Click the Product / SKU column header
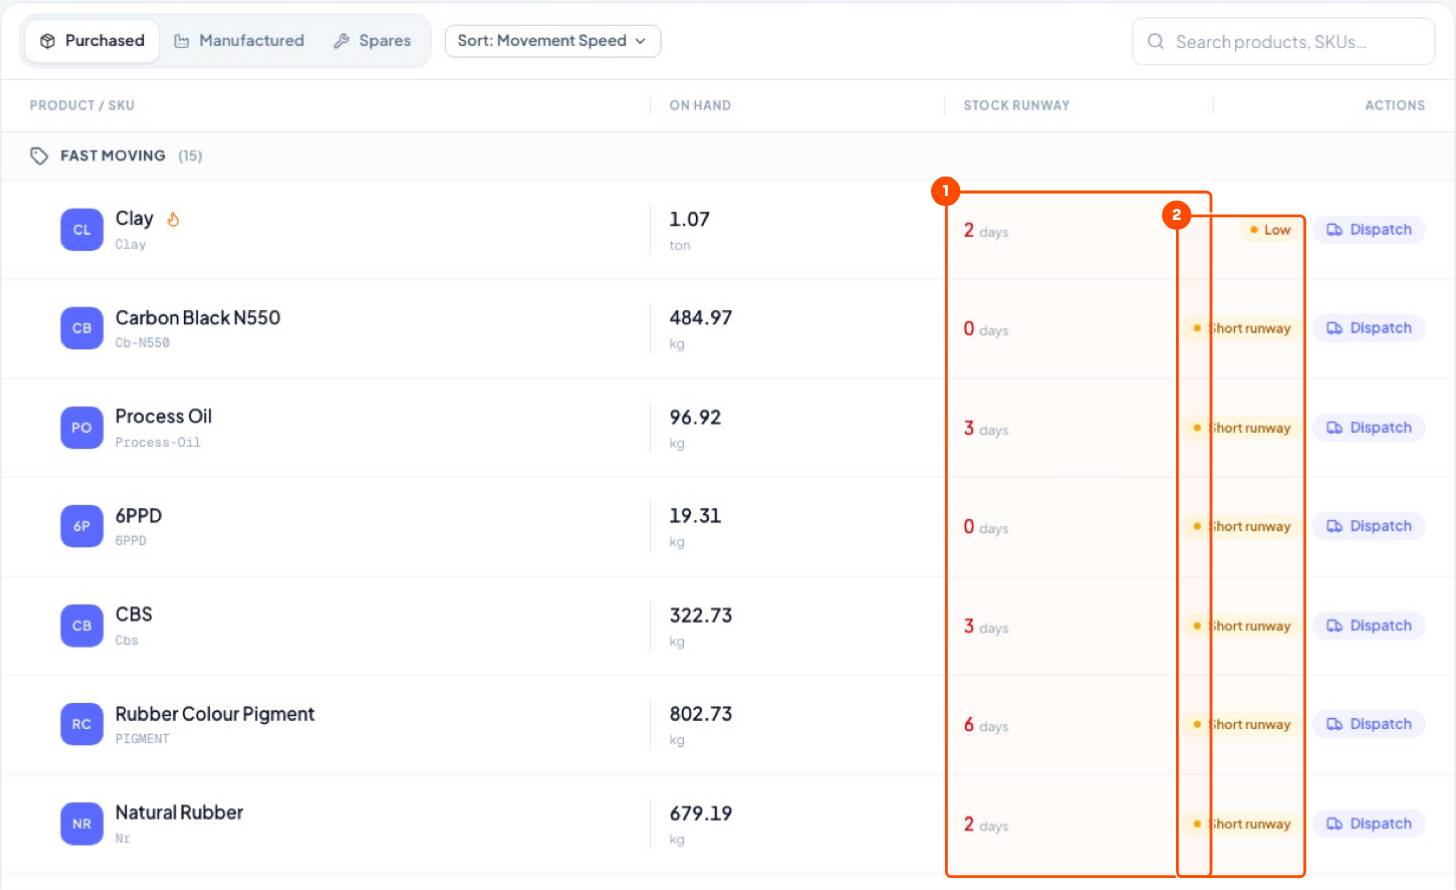Image resolution: width=1456 pixels, height=890 pixels. (x=82, y=105)
